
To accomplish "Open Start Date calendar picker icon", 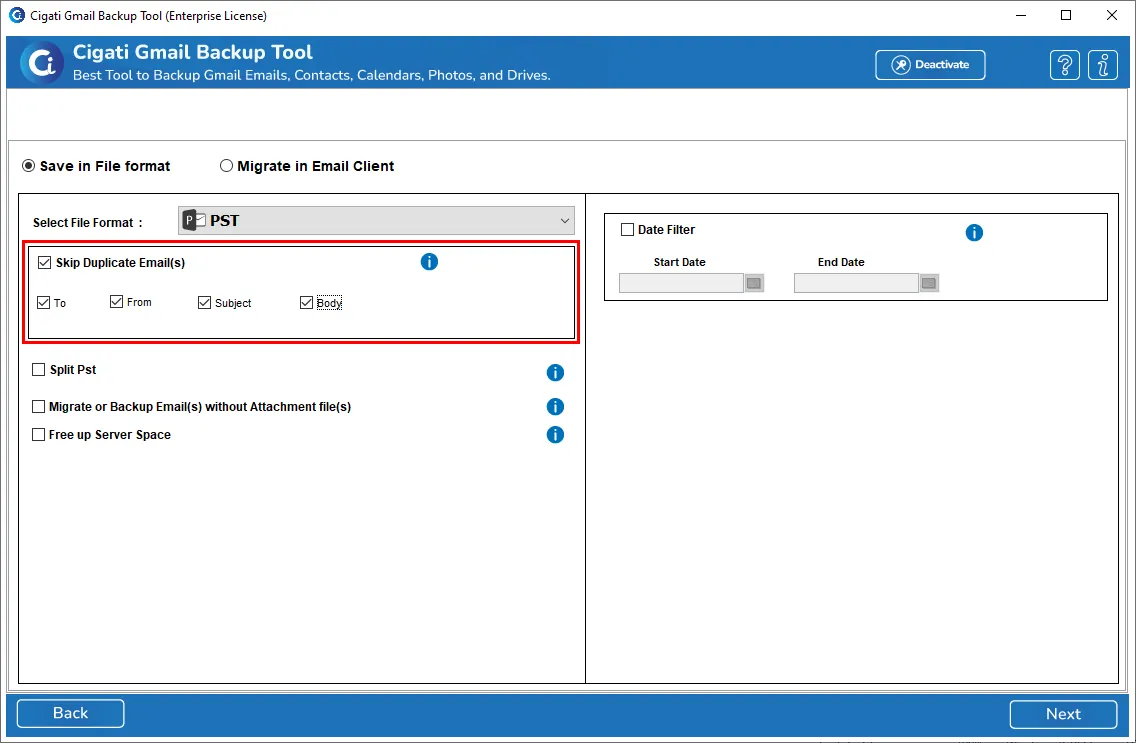I will [754, 283].
